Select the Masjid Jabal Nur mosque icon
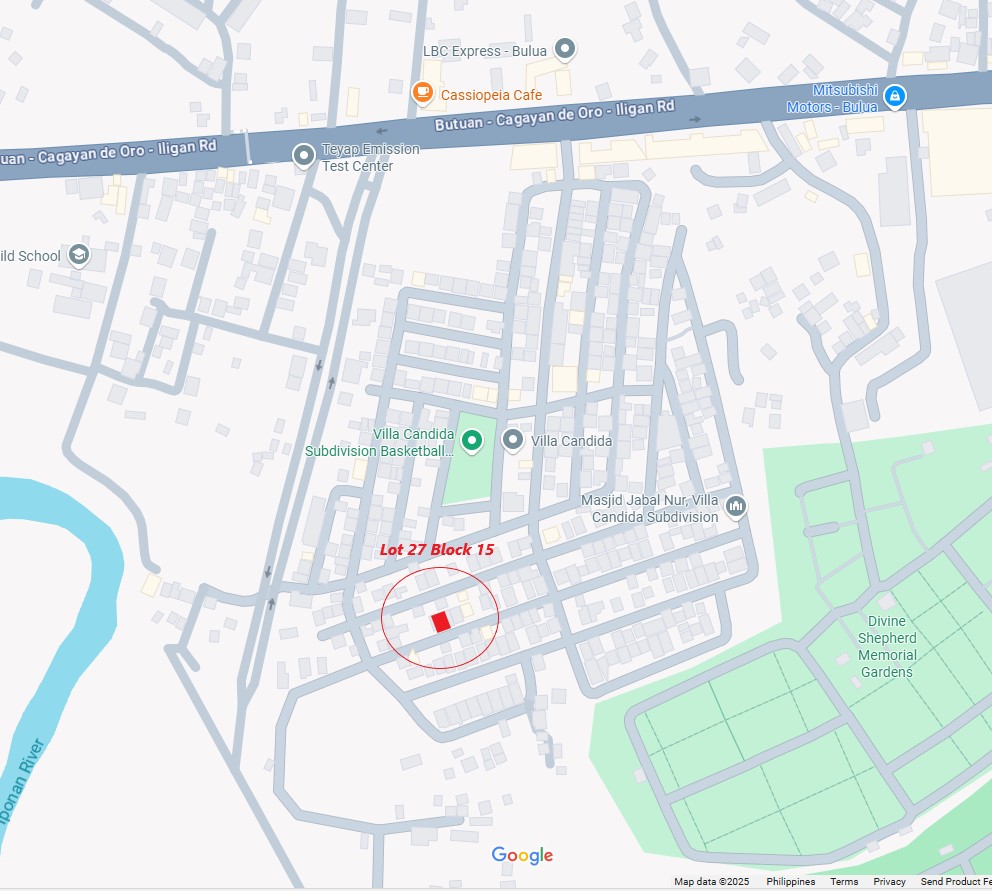This screenshot has height=891, width=992. coord(736,506)
